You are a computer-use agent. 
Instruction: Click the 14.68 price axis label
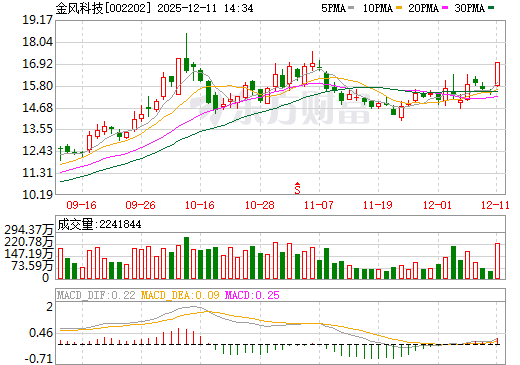click(37, 108)
